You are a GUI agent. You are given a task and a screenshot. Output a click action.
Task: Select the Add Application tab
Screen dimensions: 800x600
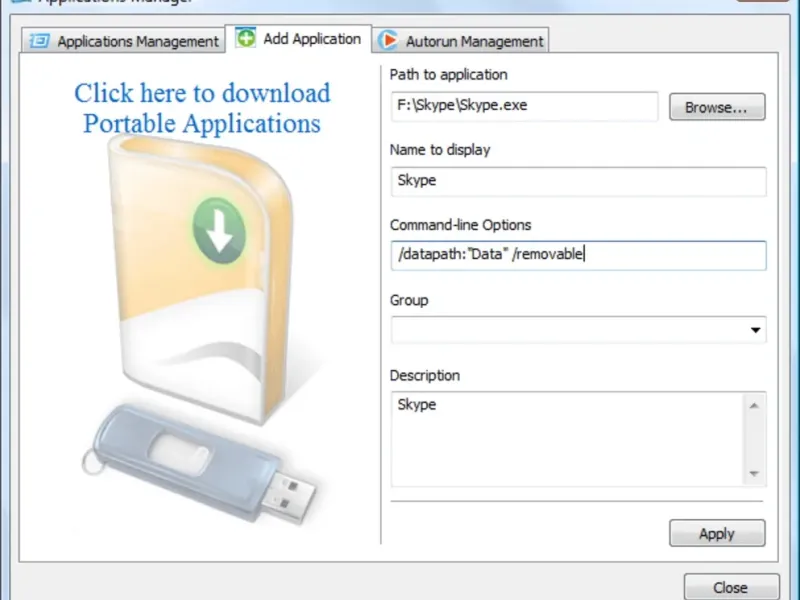tap(298, 39)
